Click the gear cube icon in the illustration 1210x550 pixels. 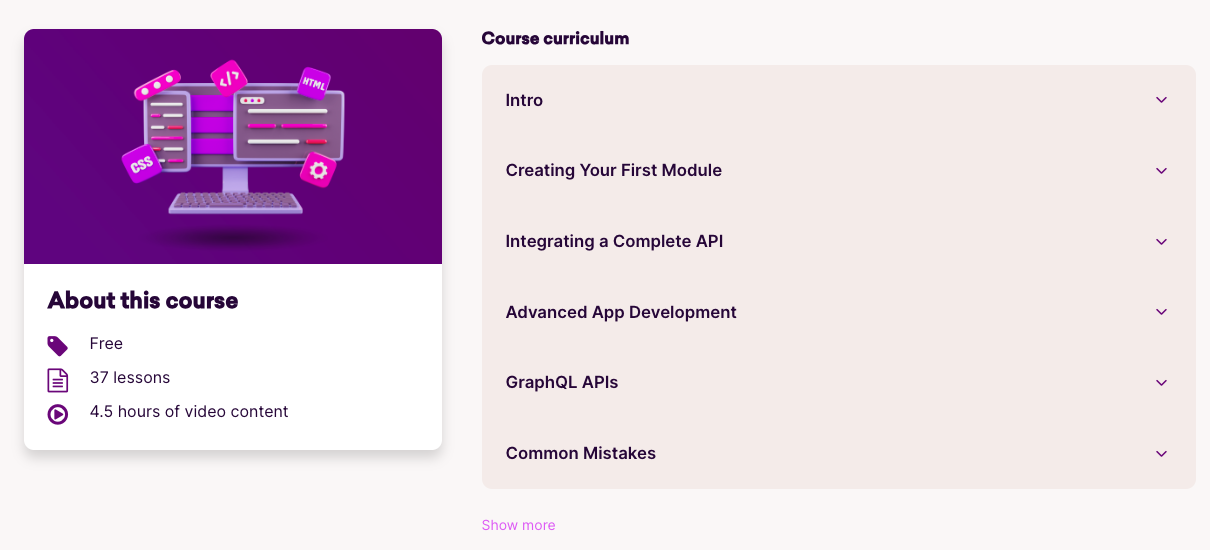[319, 170]
